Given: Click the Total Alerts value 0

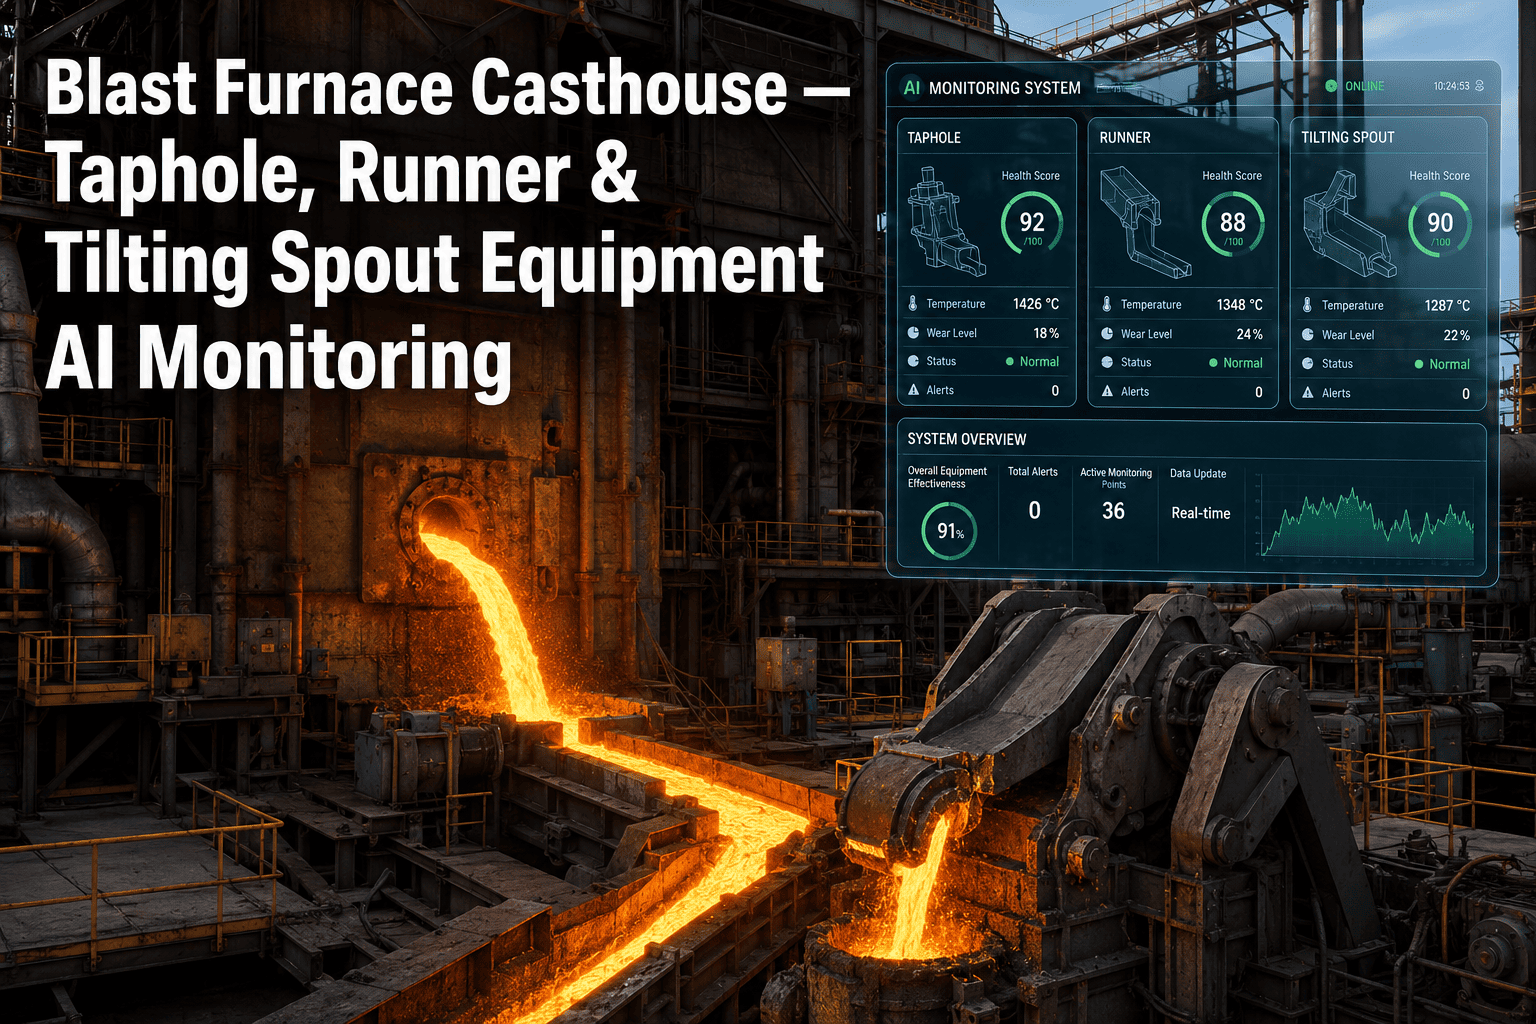Looking at the screenshot, I should pos(1035,511).
